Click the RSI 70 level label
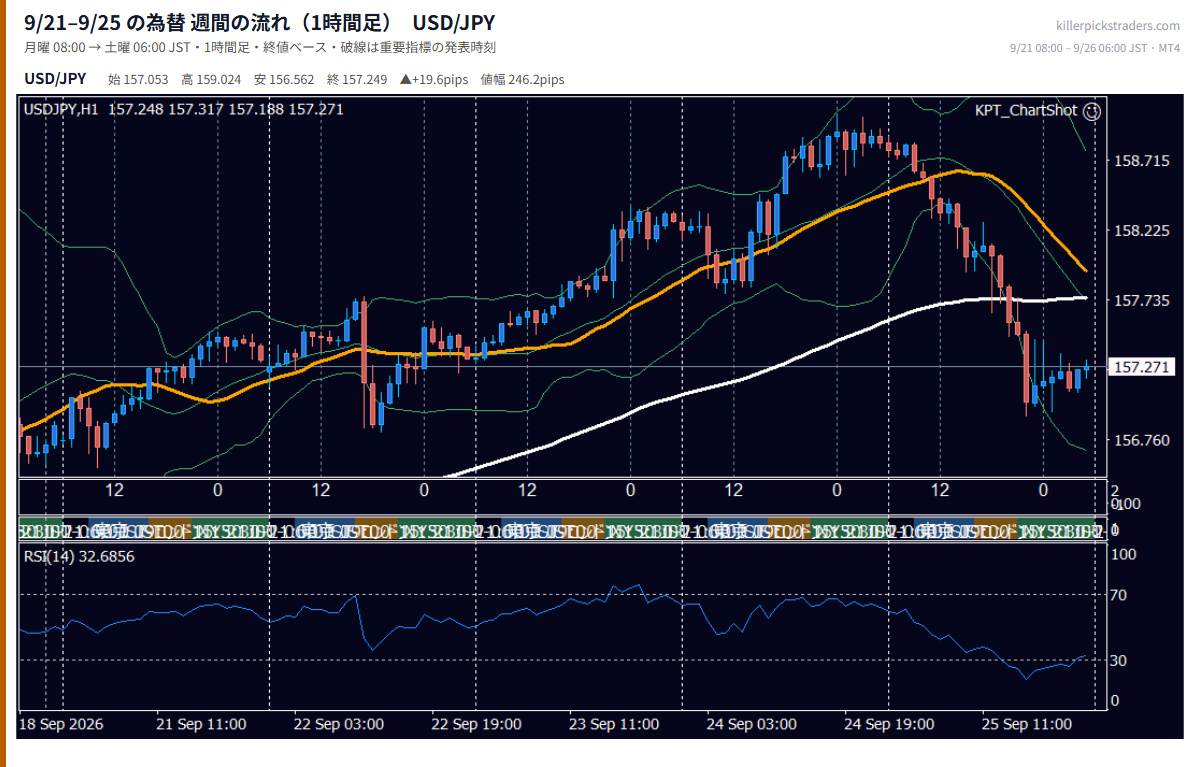1200x767 pixels. (x=1120, y=595)
